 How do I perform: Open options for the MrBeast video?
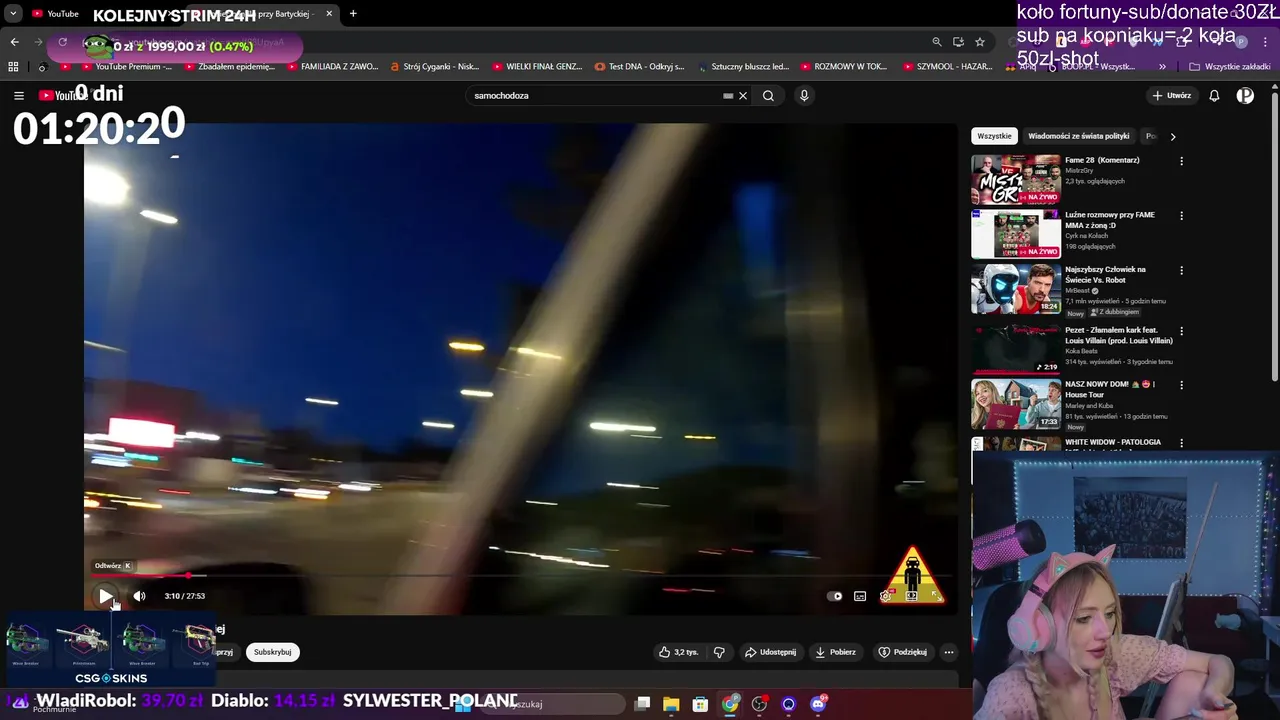[1181, 270]
